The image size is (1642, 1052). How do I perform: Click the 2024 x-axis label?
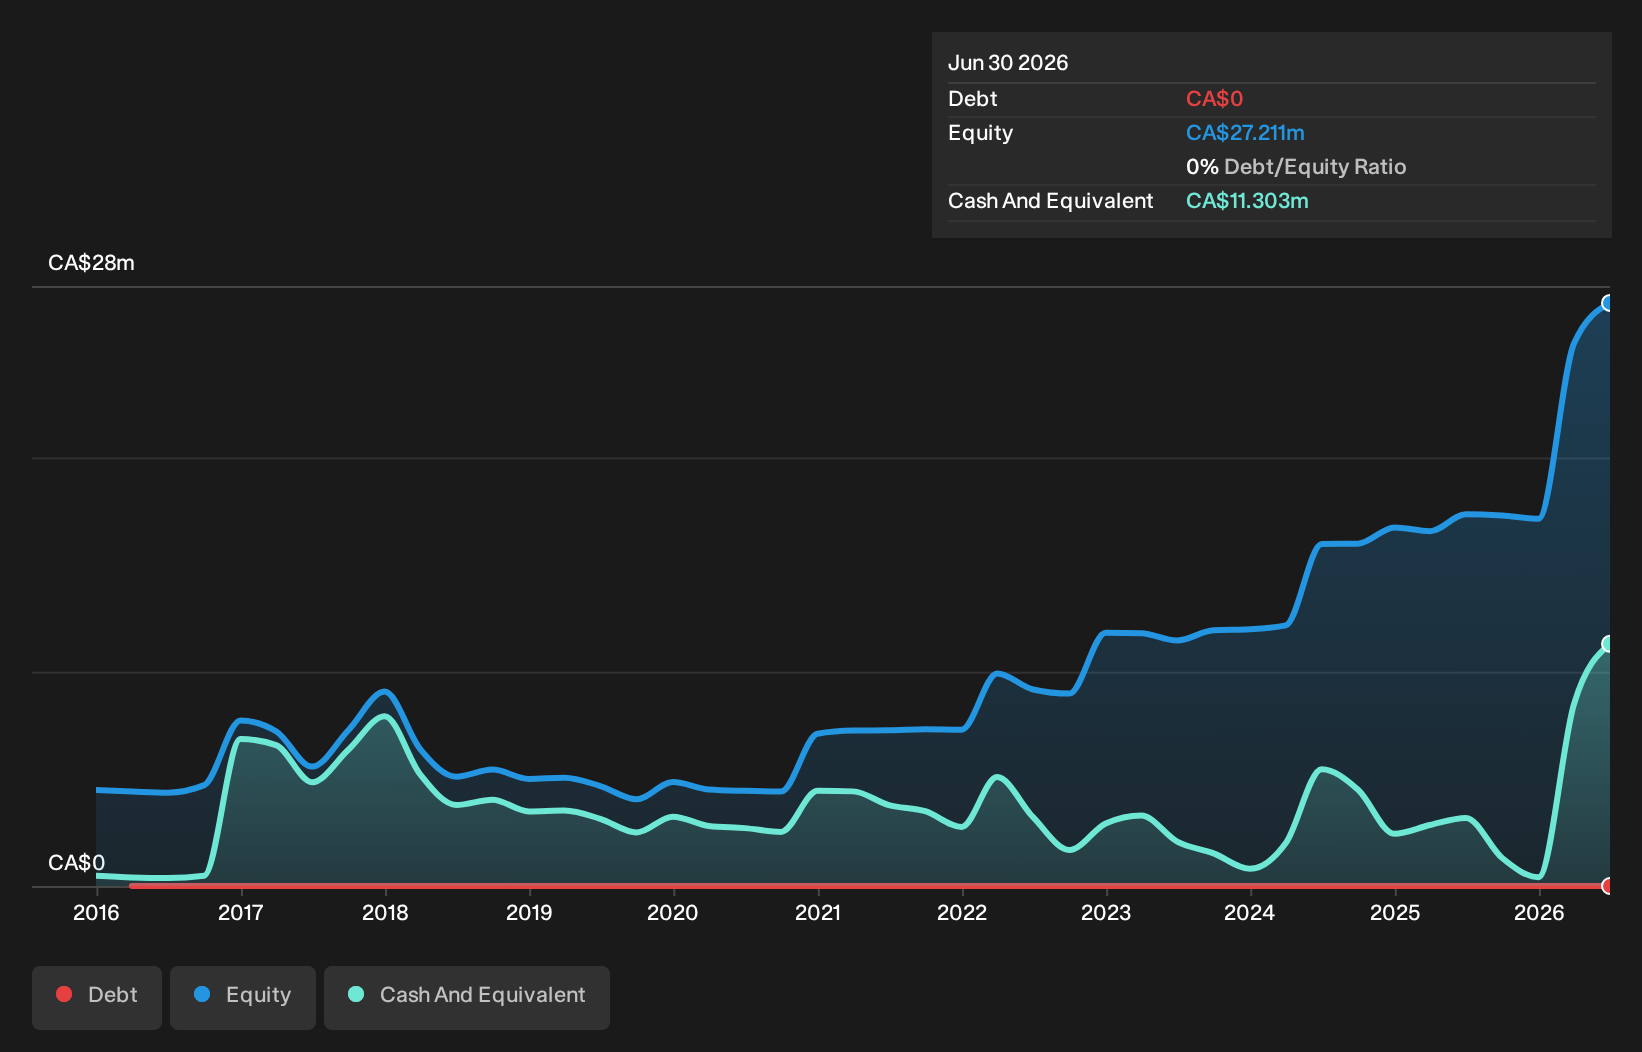click(1250, 913)
